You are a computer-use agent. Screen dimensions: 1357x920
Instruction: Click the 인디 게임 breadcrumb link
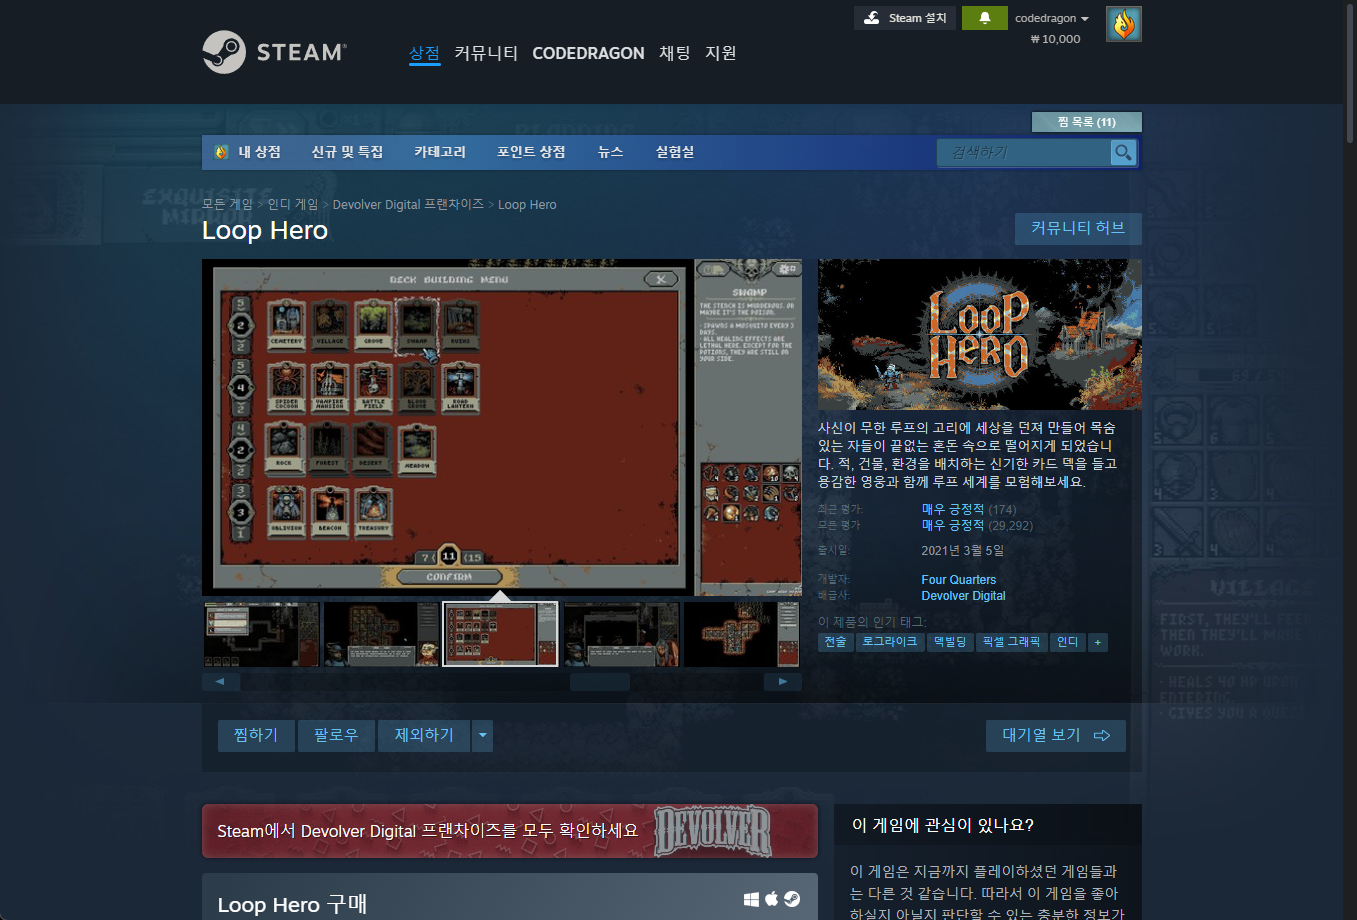(293, 204)
